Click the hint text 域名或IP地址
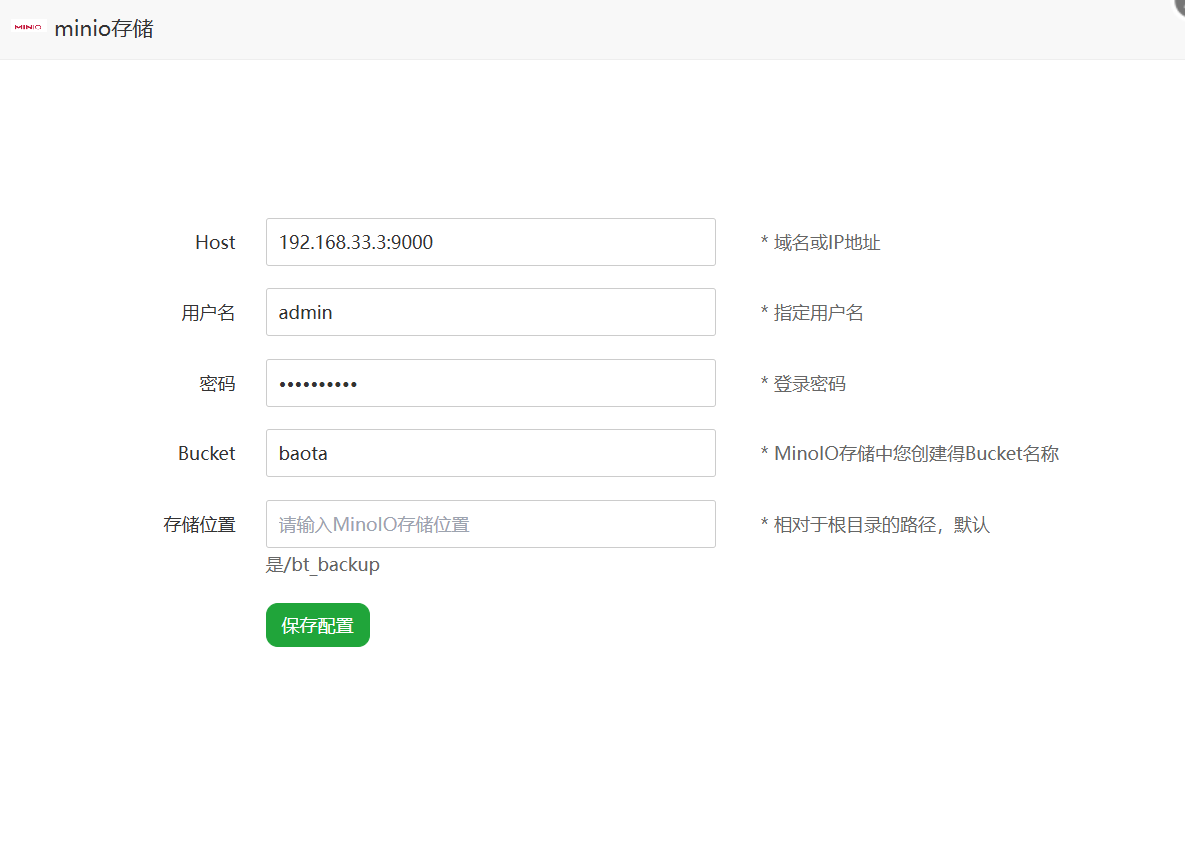 pyautogui.click(x=821, y=243)
